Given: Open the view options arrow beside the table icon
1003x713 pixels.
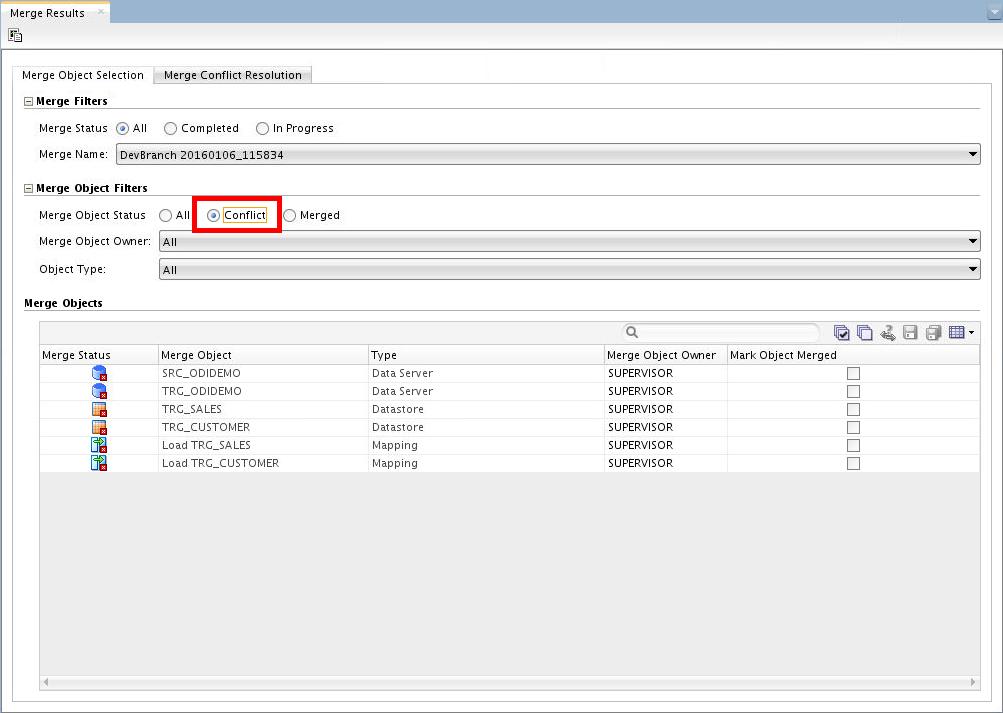Looking at the screenshot, I should (x=972, y=333).
